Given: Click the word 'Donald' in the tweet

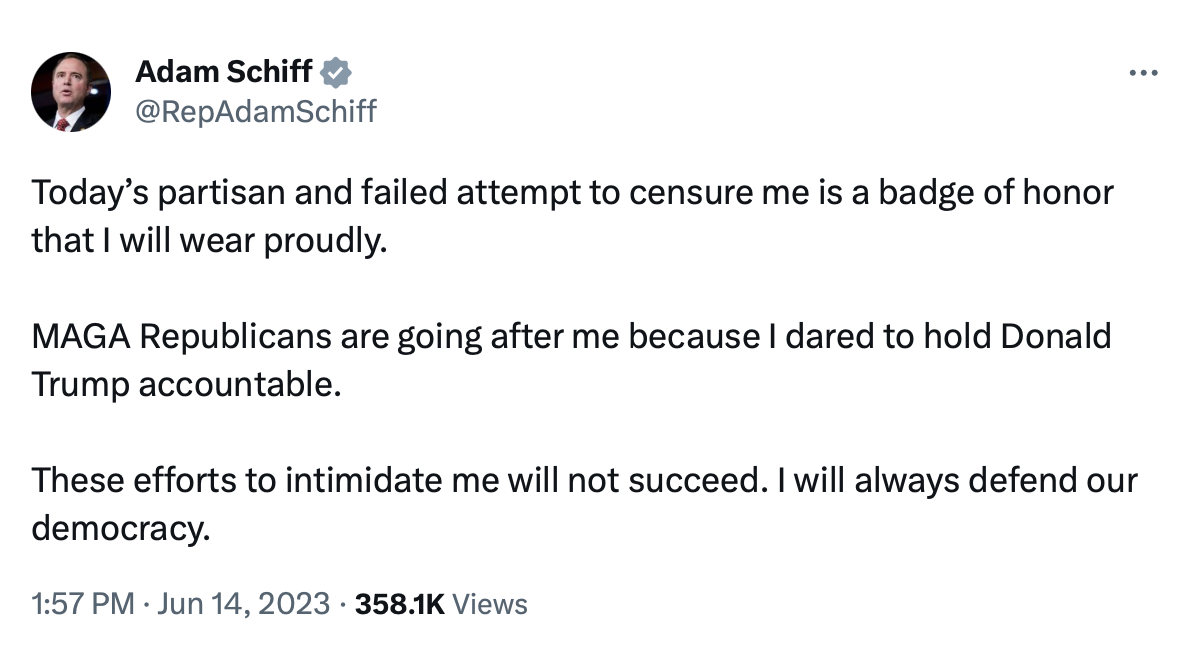Looking at the screenshot, I should (1056, 336).
